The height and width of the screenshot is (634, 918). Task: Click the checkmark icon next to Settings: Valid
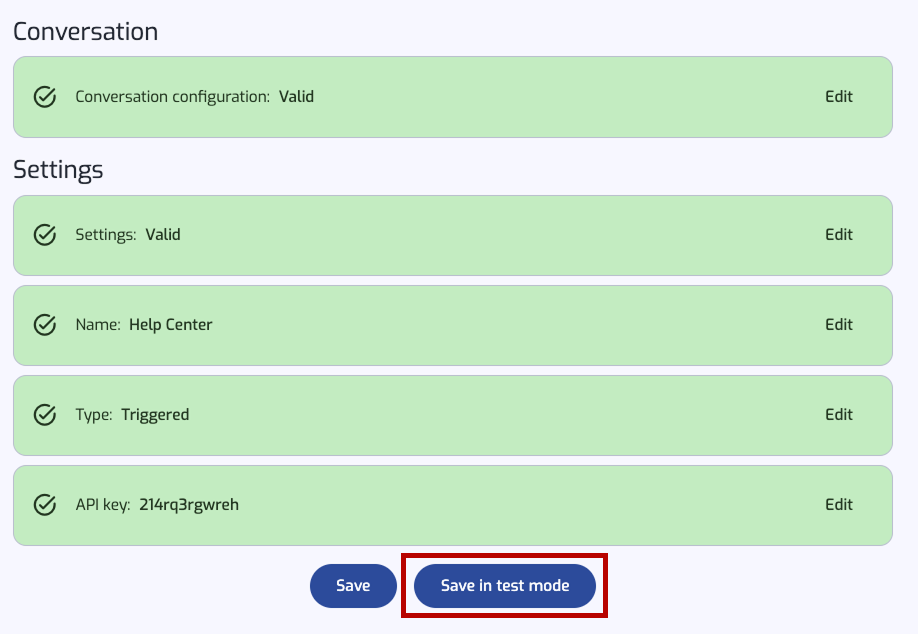pos(44,235)
